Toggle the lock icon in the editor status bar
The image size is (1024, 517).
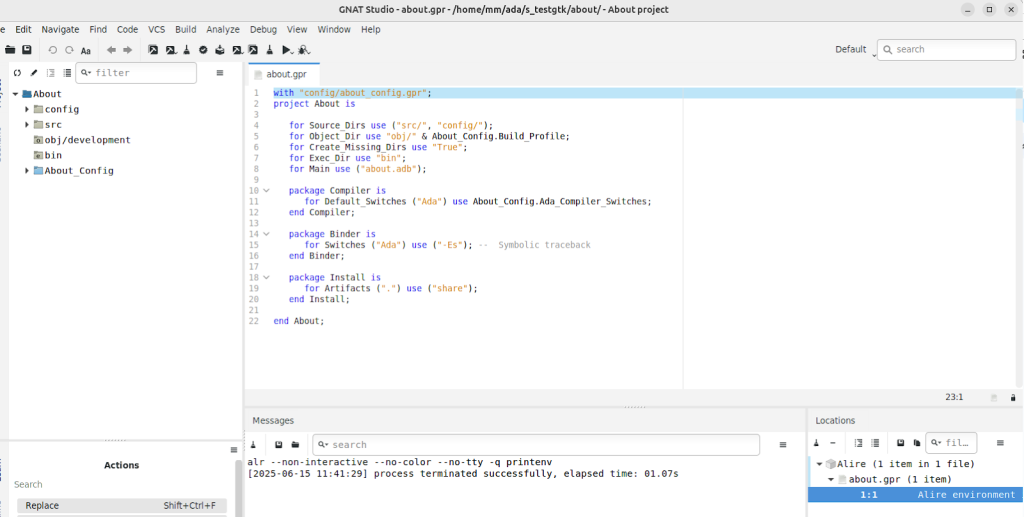coord(1013,397)
